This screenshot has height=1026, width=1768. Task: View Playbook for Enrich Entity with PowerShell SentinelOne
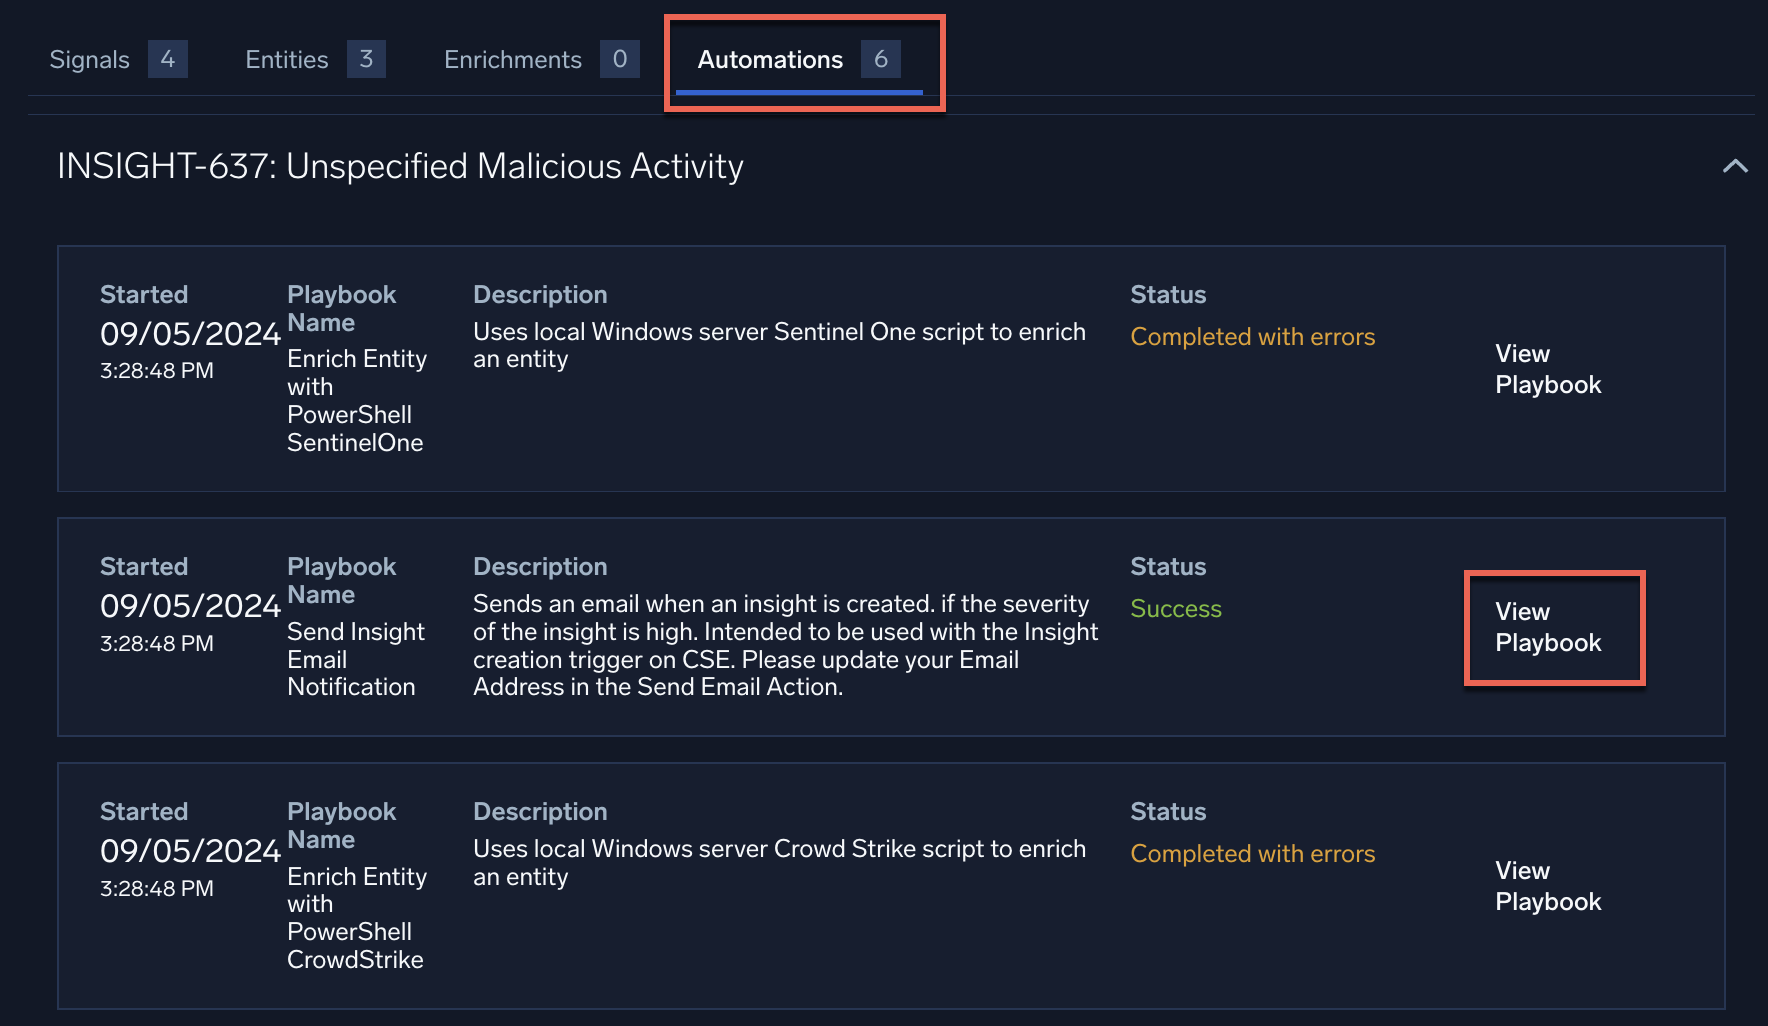point(1548,369)
